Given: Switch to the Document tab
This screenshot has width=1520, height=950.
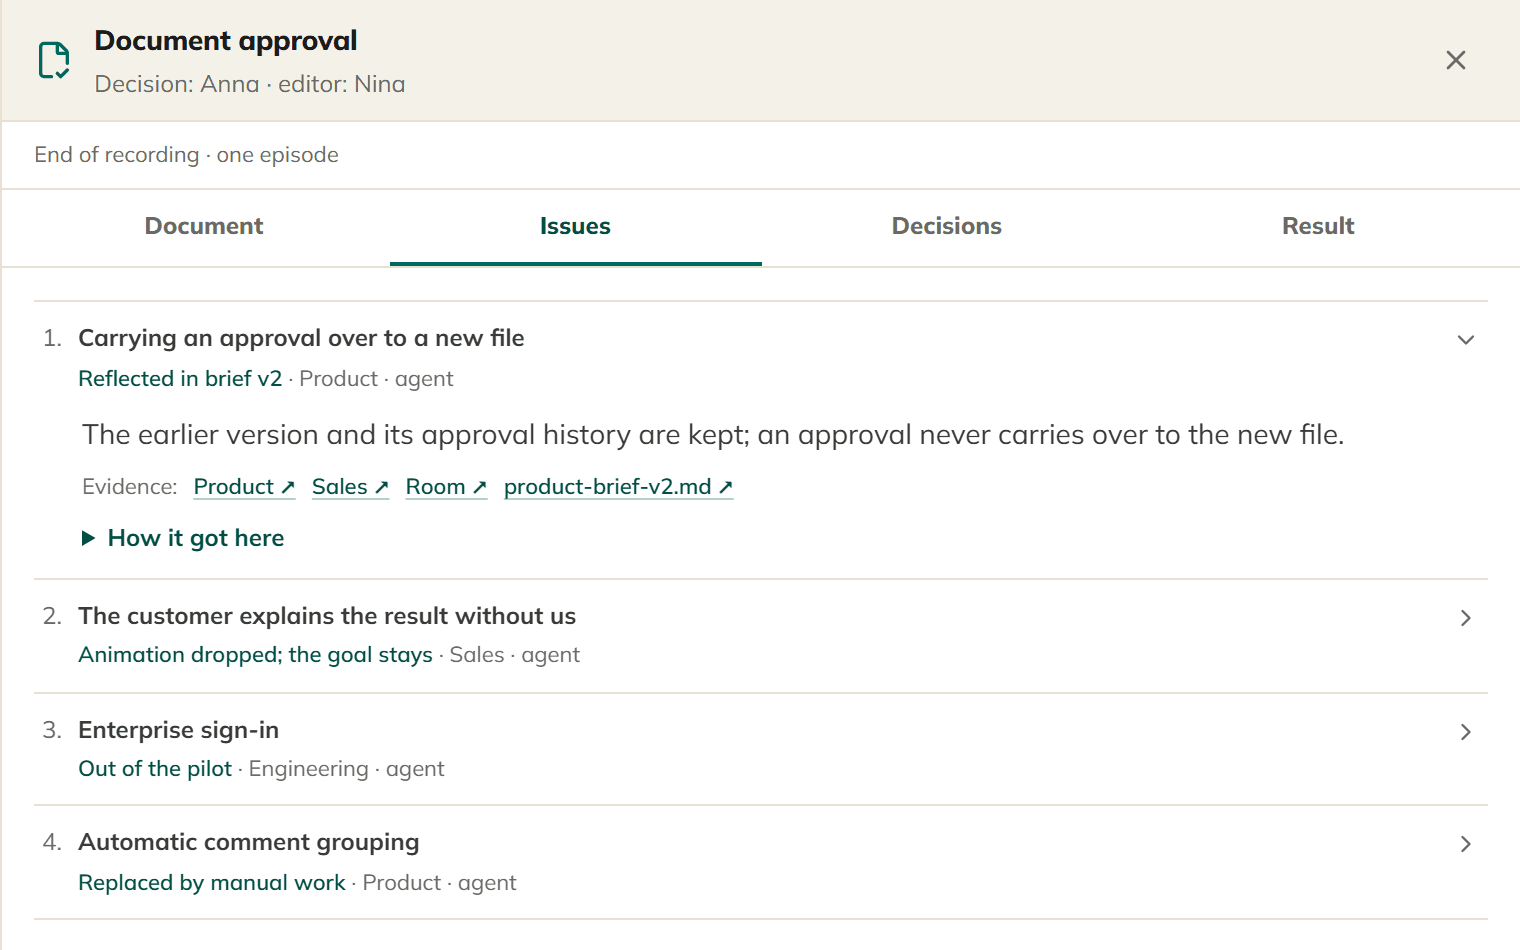Looking at the screenshot, I should tap(204, 227).
